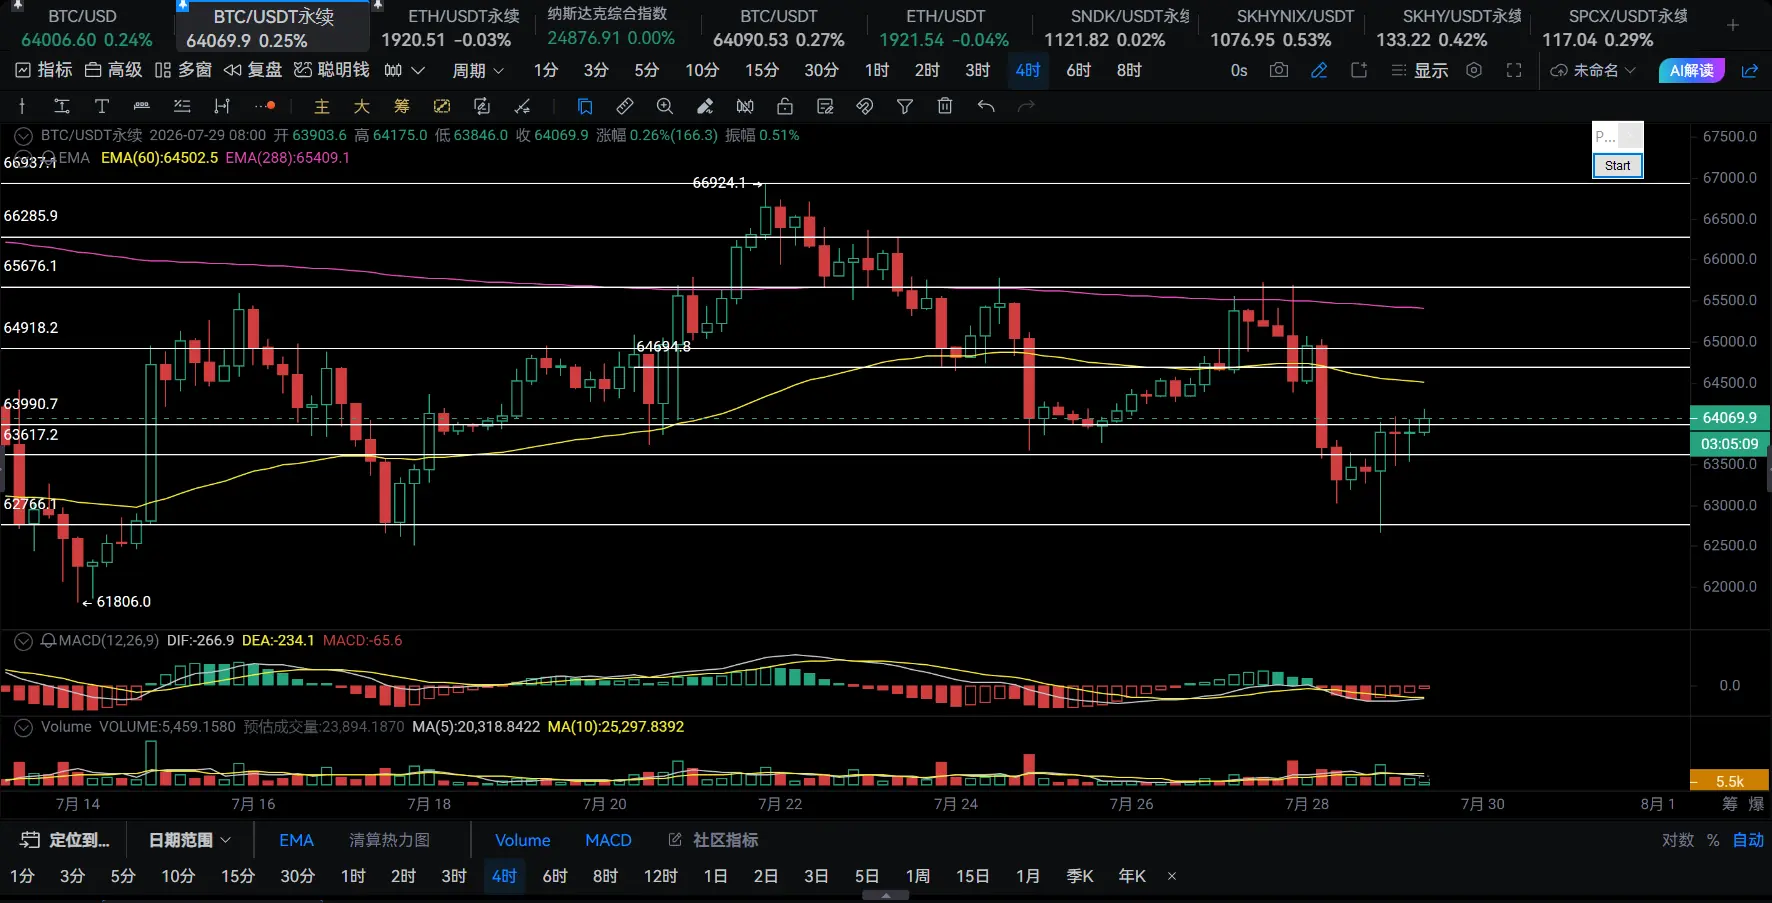Select the ruler measurement tool
1772x903 pixels.
click(625, 106)
